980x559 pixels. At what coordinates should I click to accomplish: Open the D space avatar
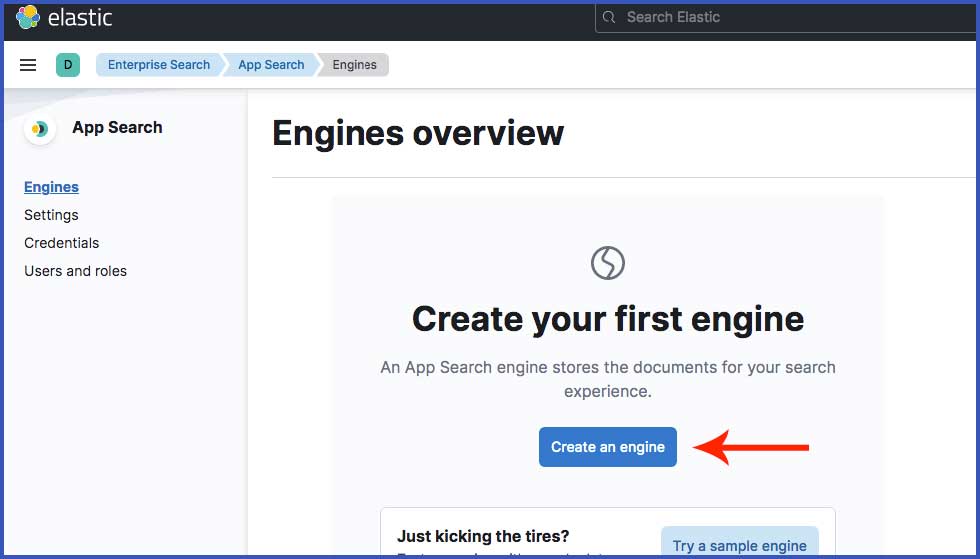click(x=68, y=65)
